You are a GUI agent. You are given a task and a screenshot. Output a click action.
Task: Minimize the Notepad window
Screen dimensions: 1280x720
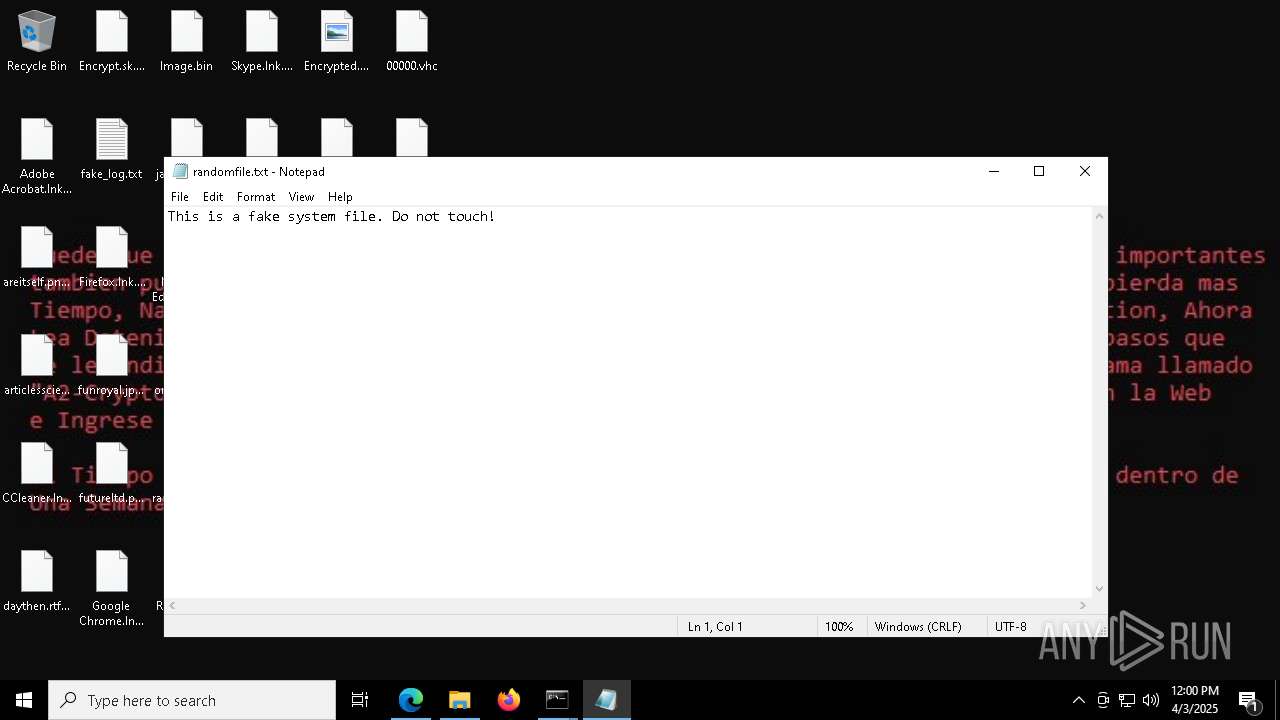994,172
